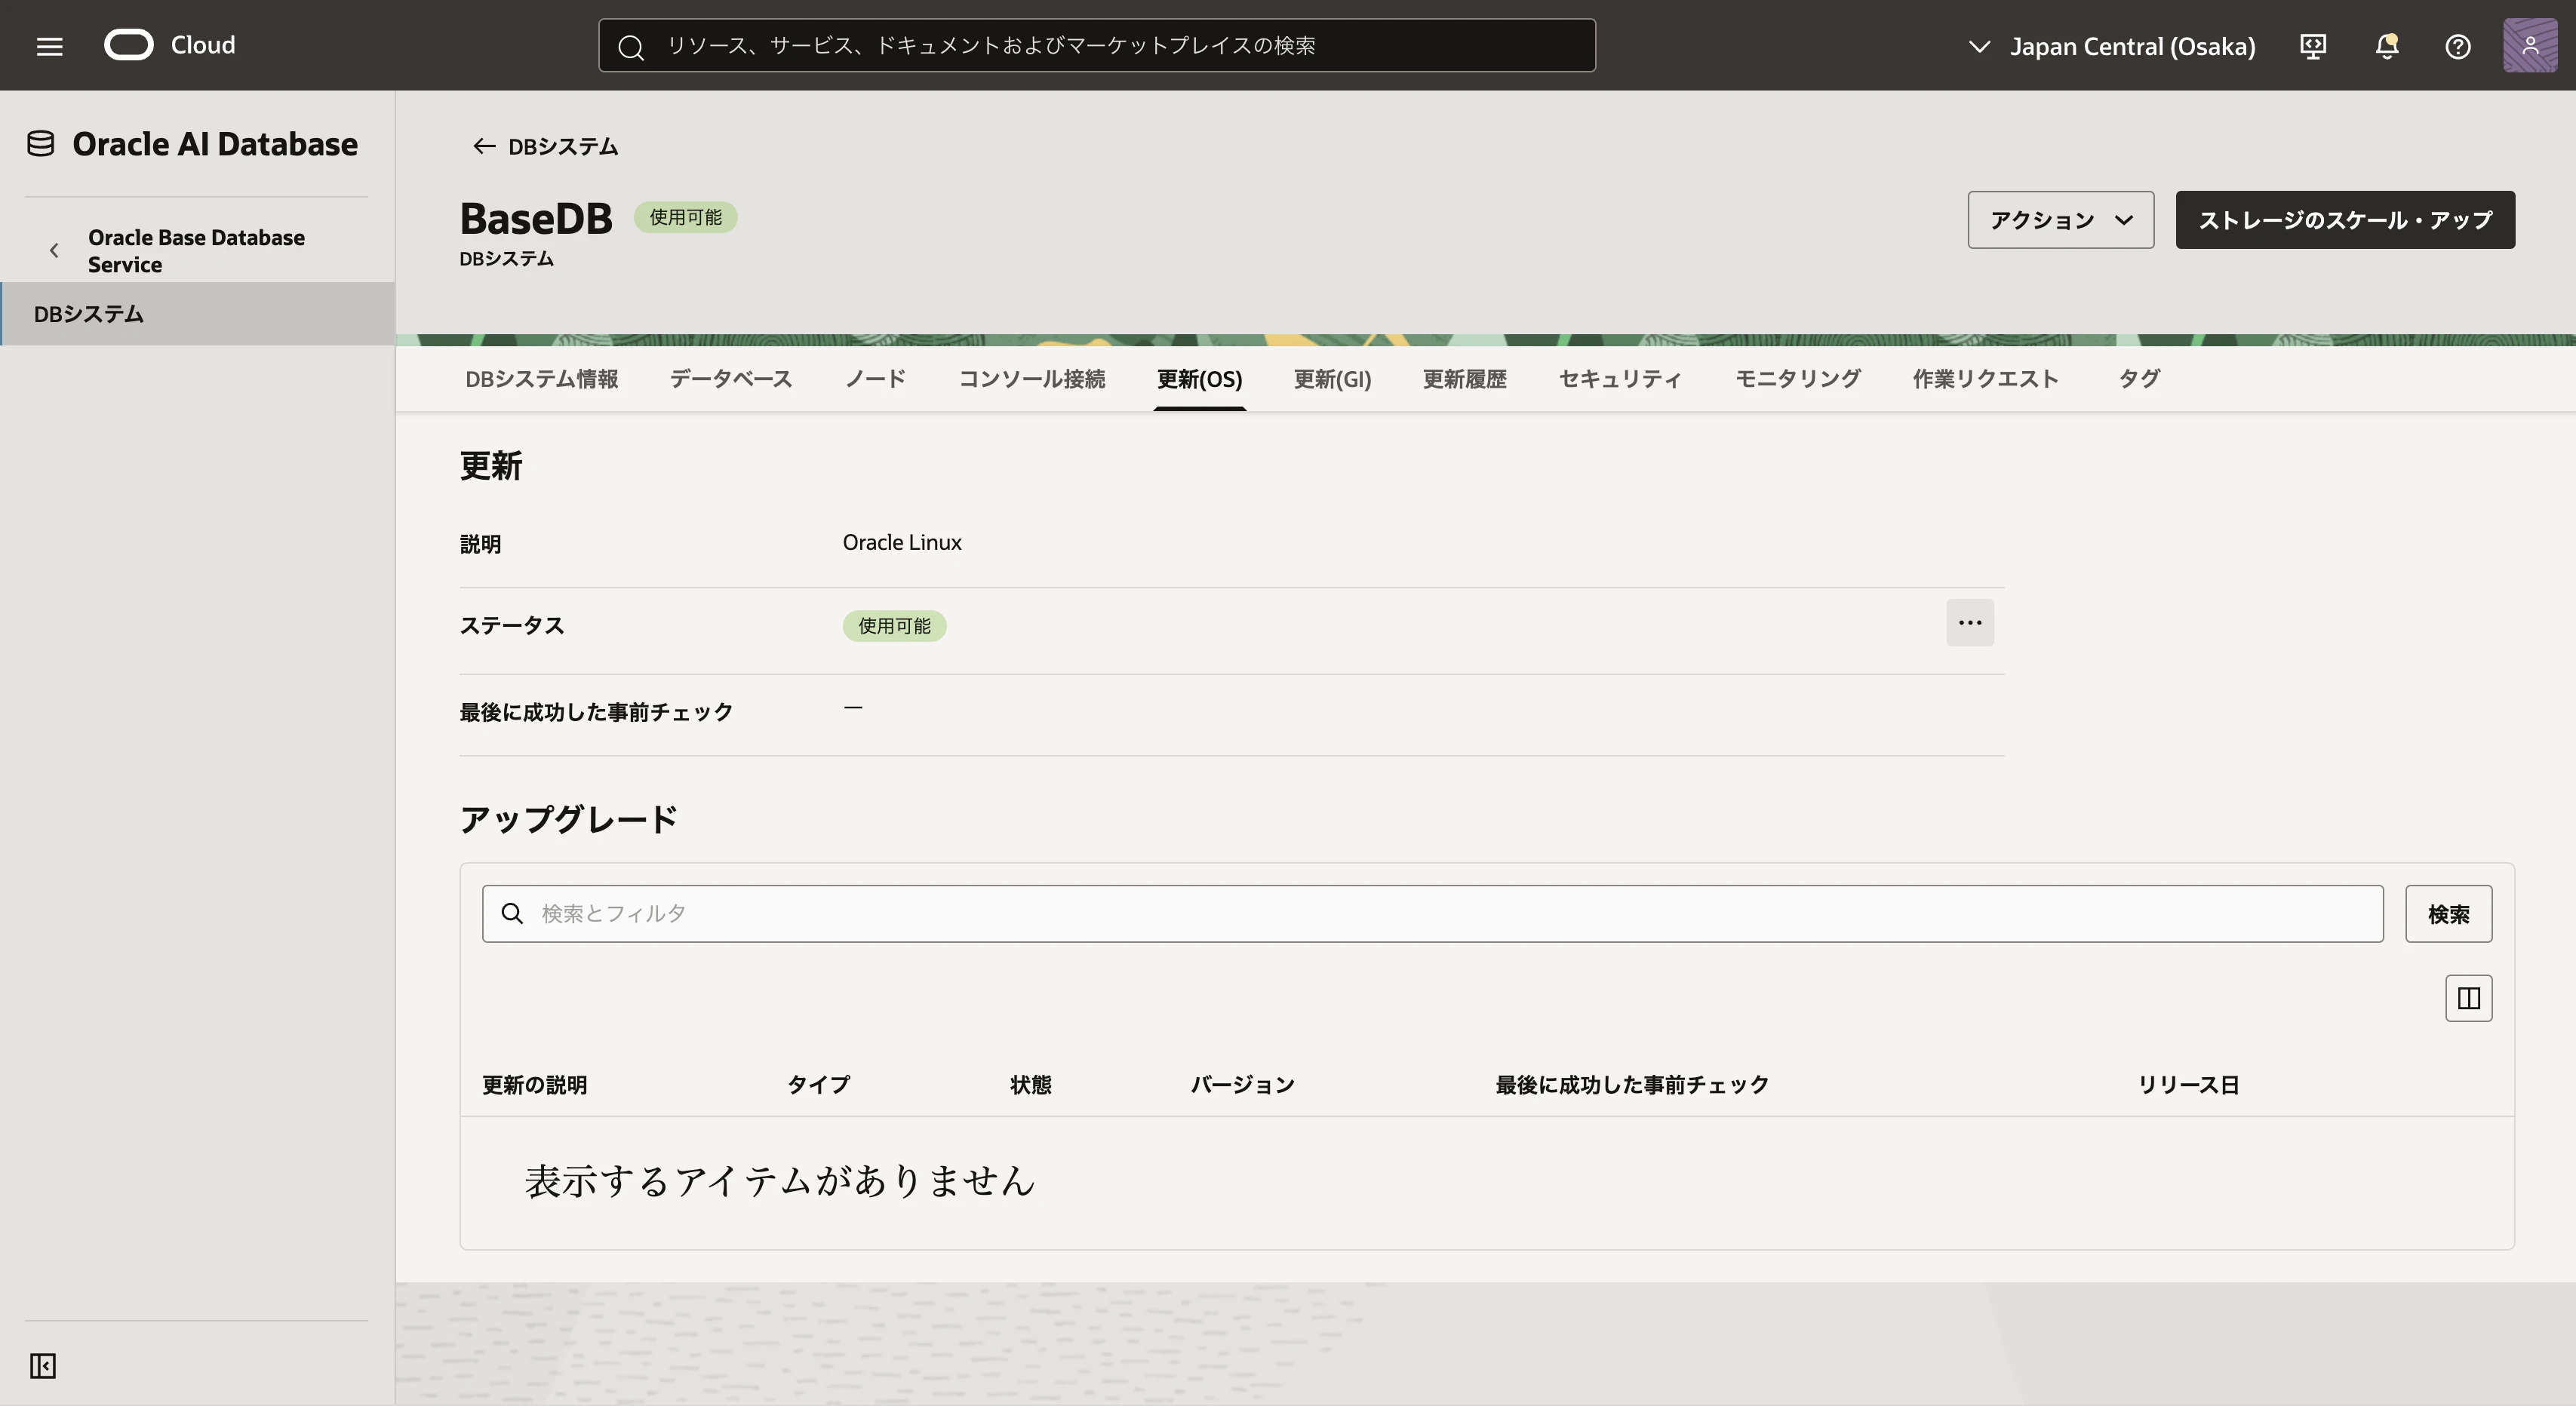The height and width of the screenshot is (1406, 2576).
Task: Click the 使用可能 badge in ステータス row
Action: (x=895, y=626)
